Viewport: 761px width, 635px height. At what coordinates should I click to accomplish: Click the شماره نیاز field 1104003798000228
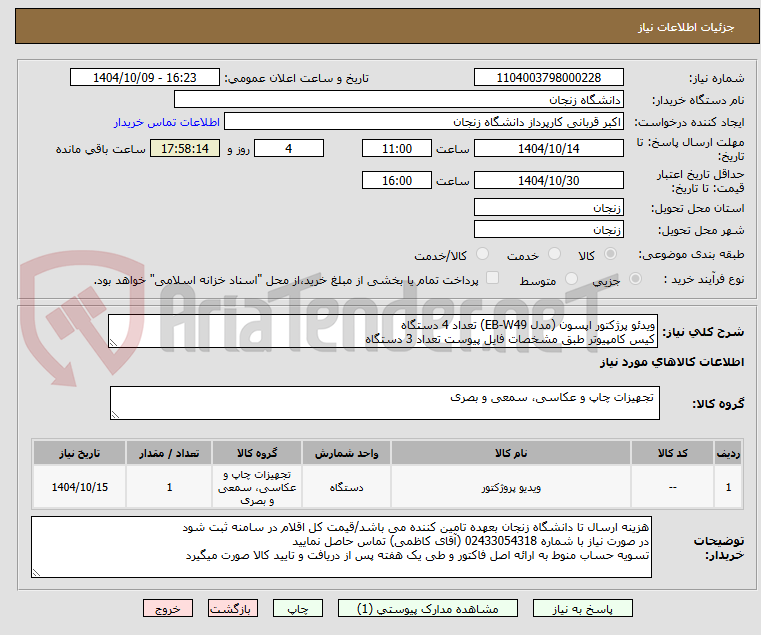548,78
